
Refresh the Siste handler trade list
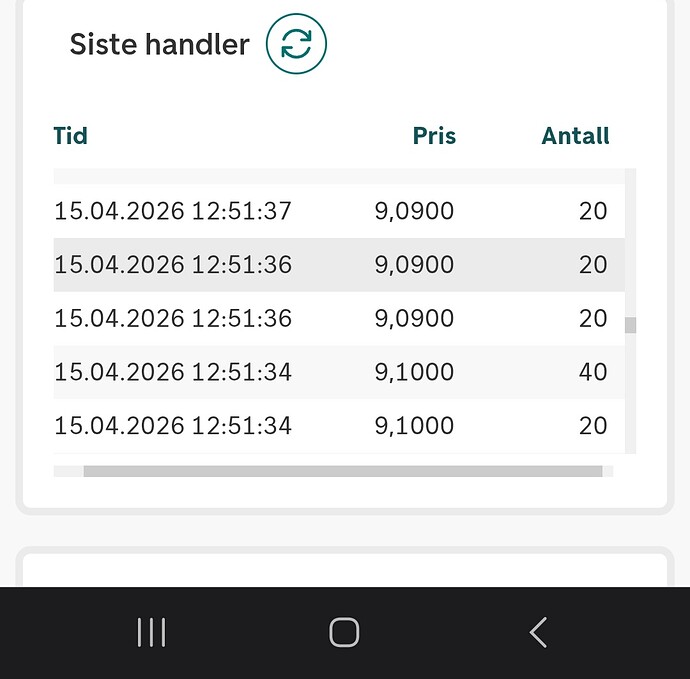296,44
